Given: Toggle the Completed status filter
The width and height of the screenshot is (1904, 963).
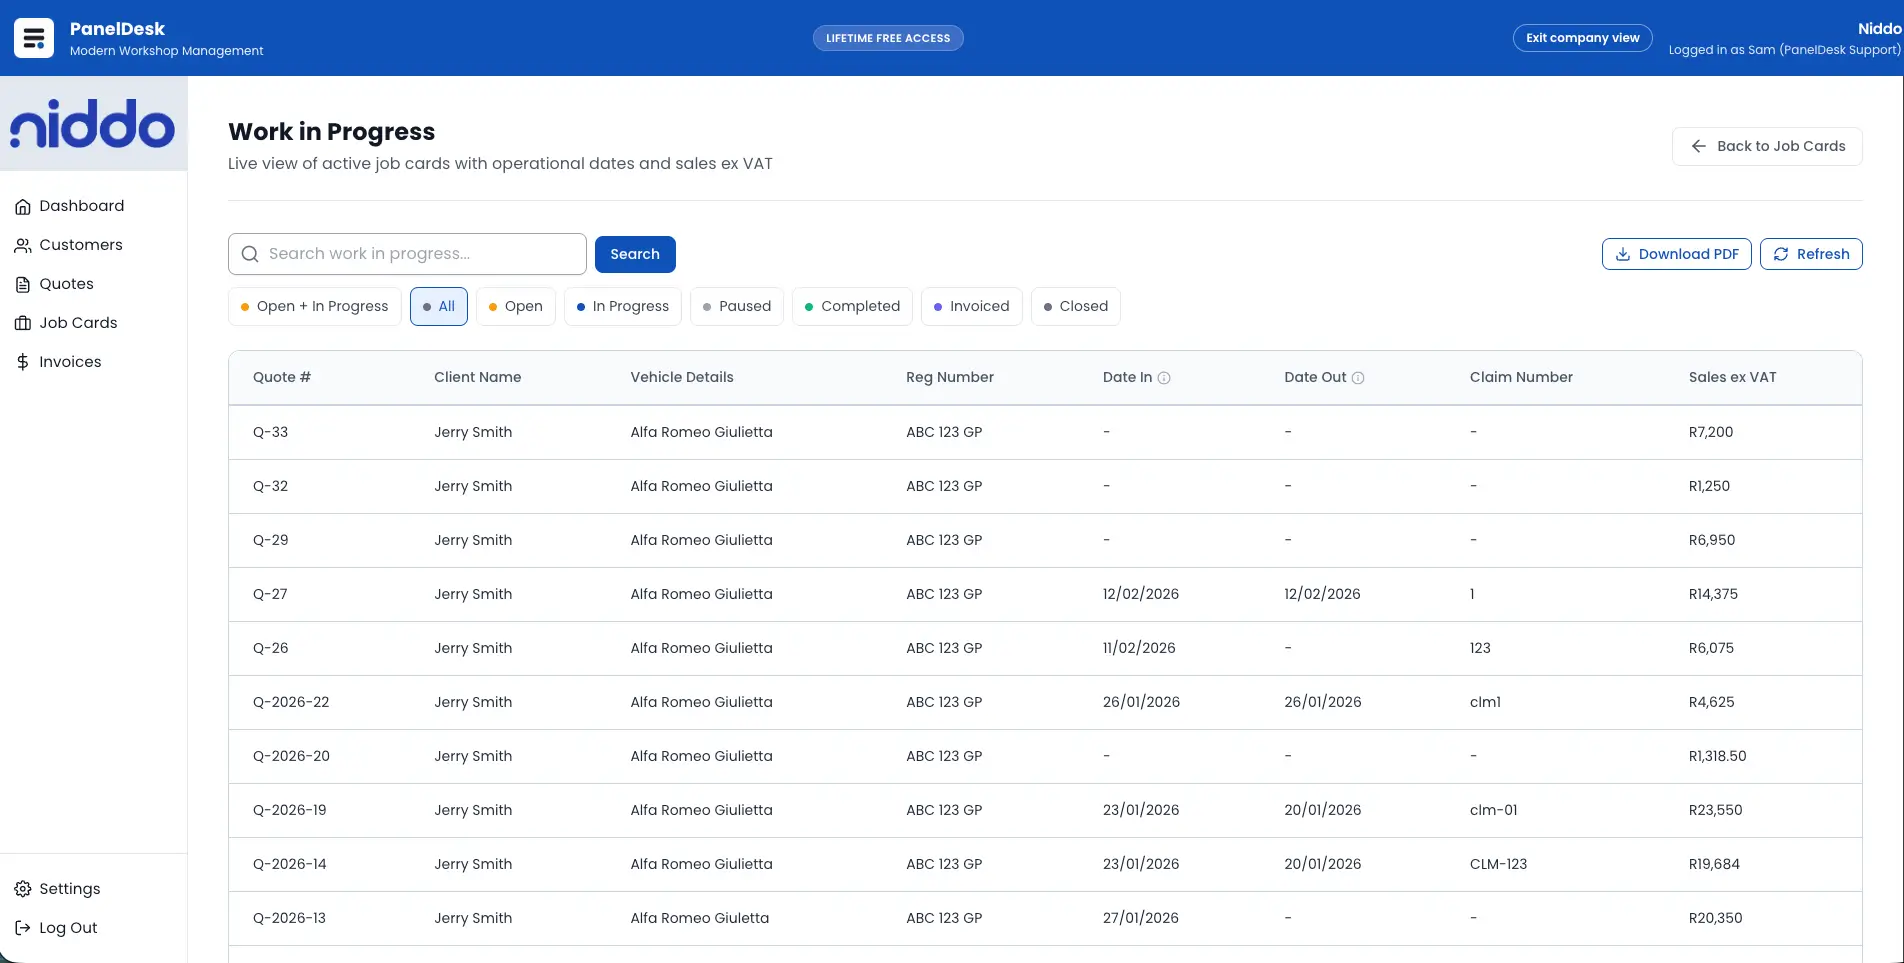Looking at the screenshot, I should 852,306.
